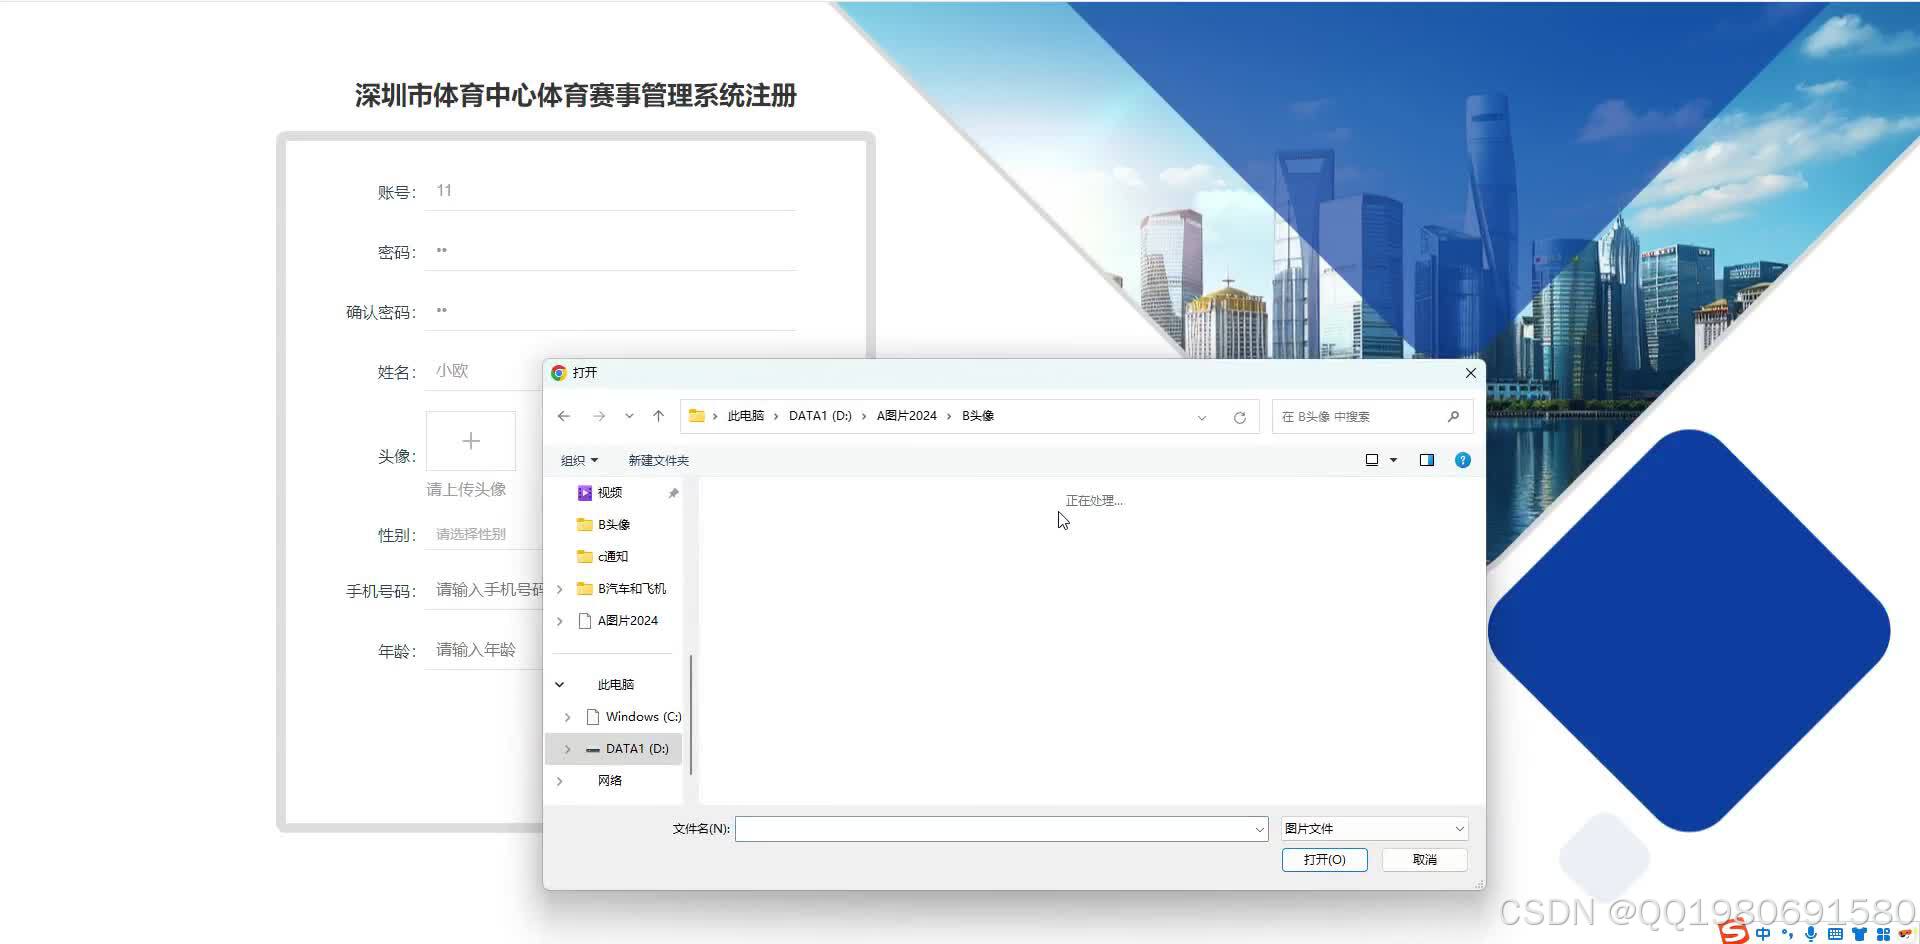The height and width of the screenshot is (944, 1920).
Task: Click the search magnifier in the search box
Action: (1453, 416)
